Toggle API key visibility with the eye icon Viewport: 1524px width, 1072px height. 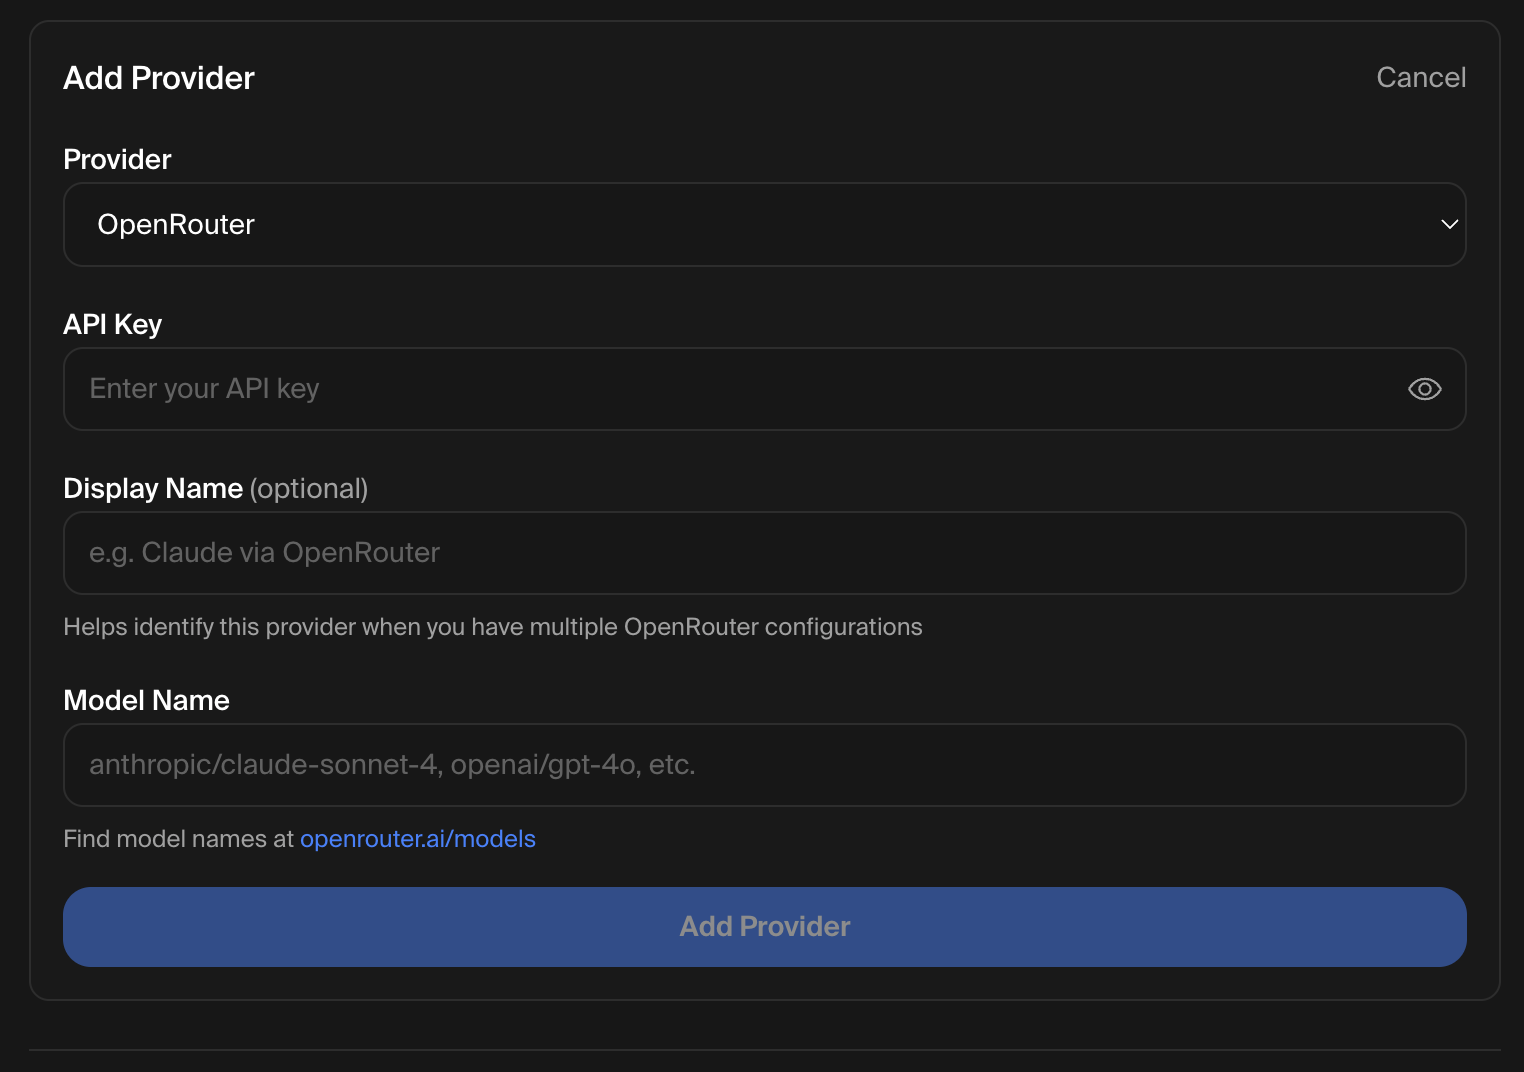coord(1424,389)
